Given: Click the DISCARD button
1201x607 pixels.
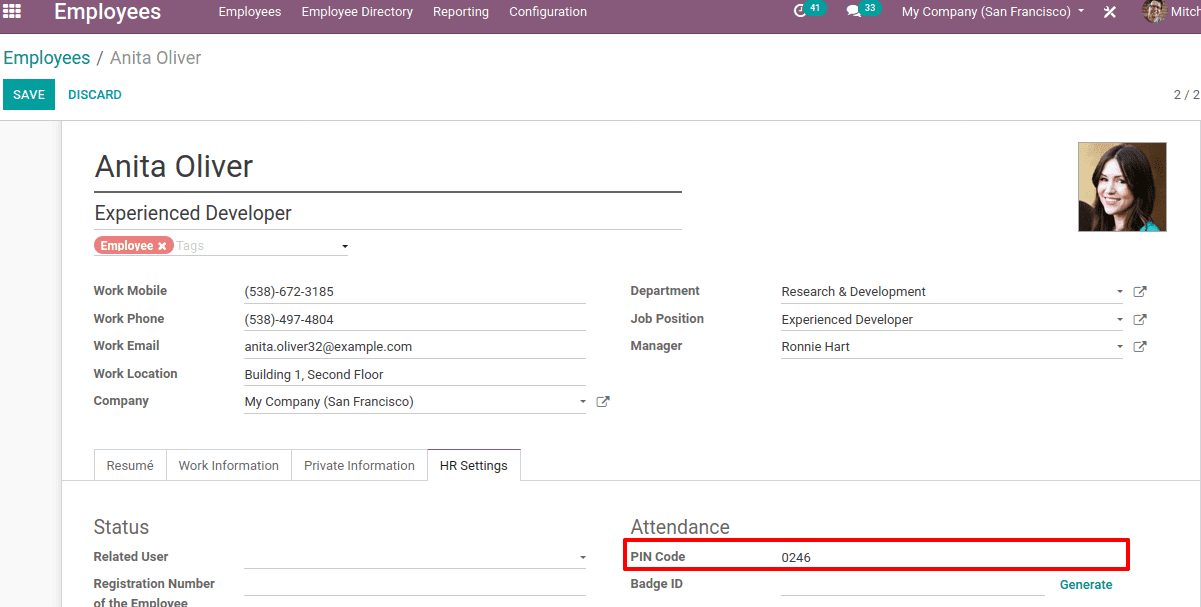Looking at the screenshot, I should coord(95,94).
